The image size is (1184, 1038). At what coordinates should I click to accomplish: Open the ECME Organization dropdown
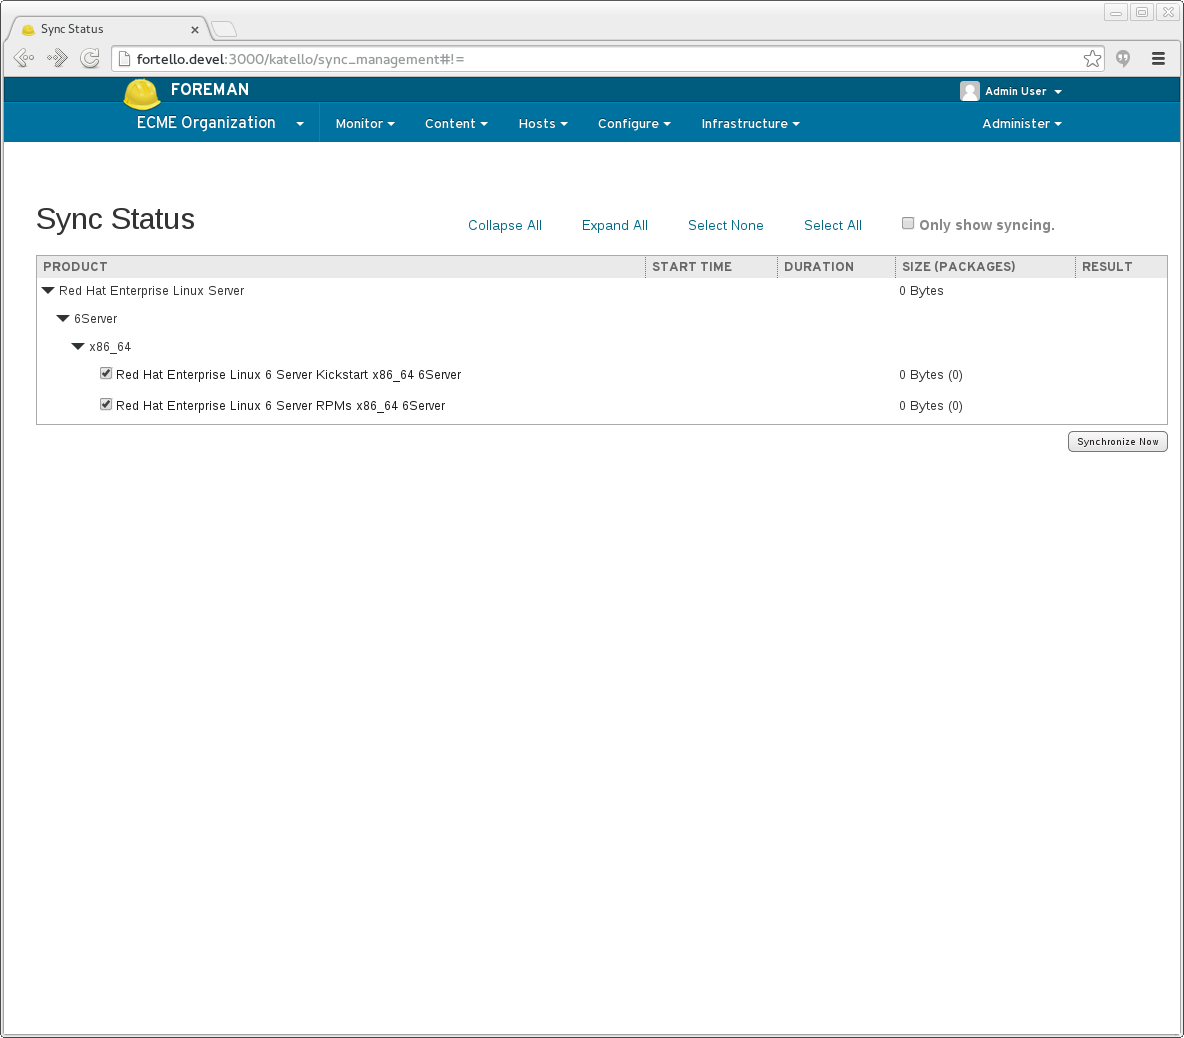(x=220, y=123)
